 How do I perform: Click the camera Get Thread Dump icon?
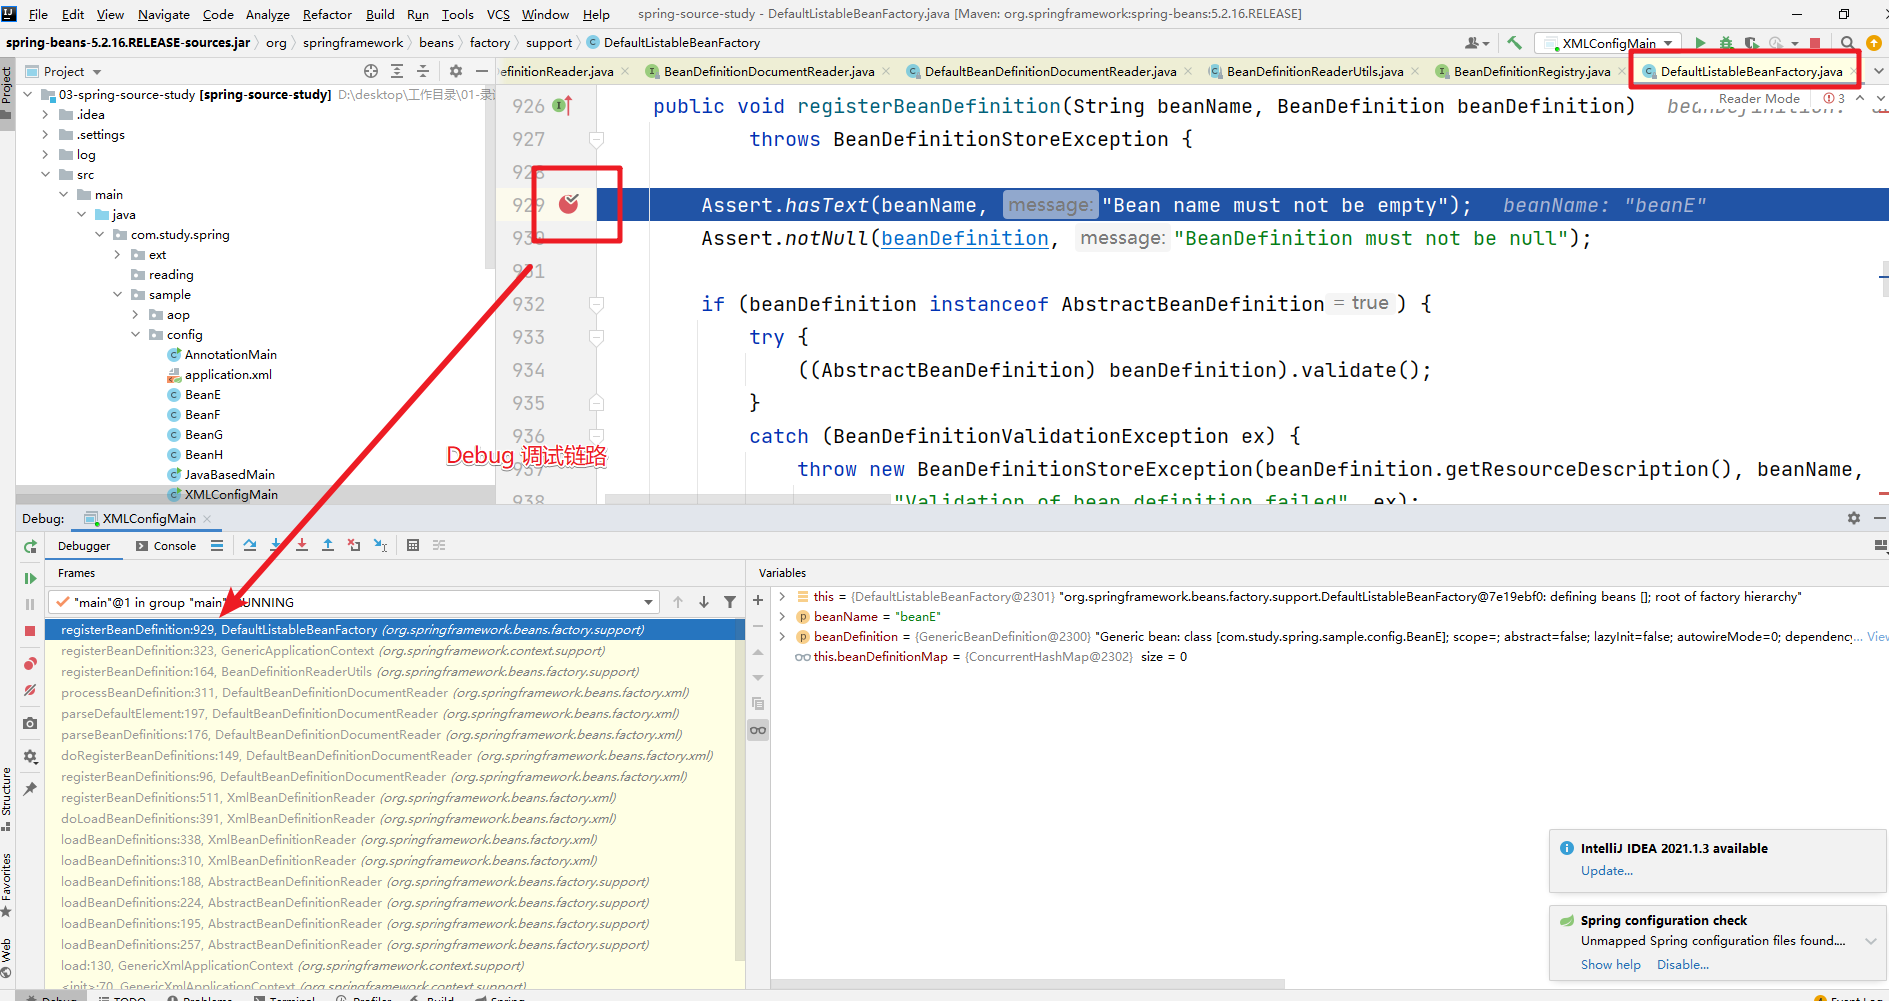30,723
